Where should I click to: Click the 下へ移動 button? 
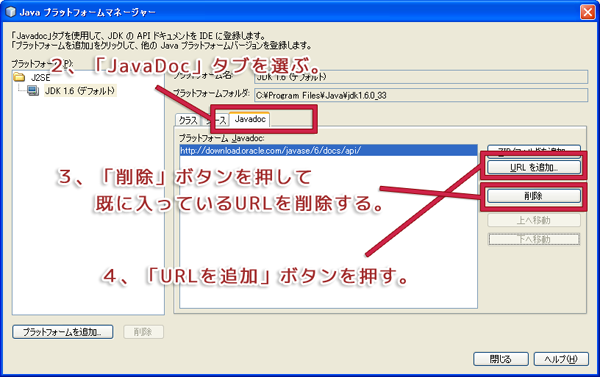[534, 239]
